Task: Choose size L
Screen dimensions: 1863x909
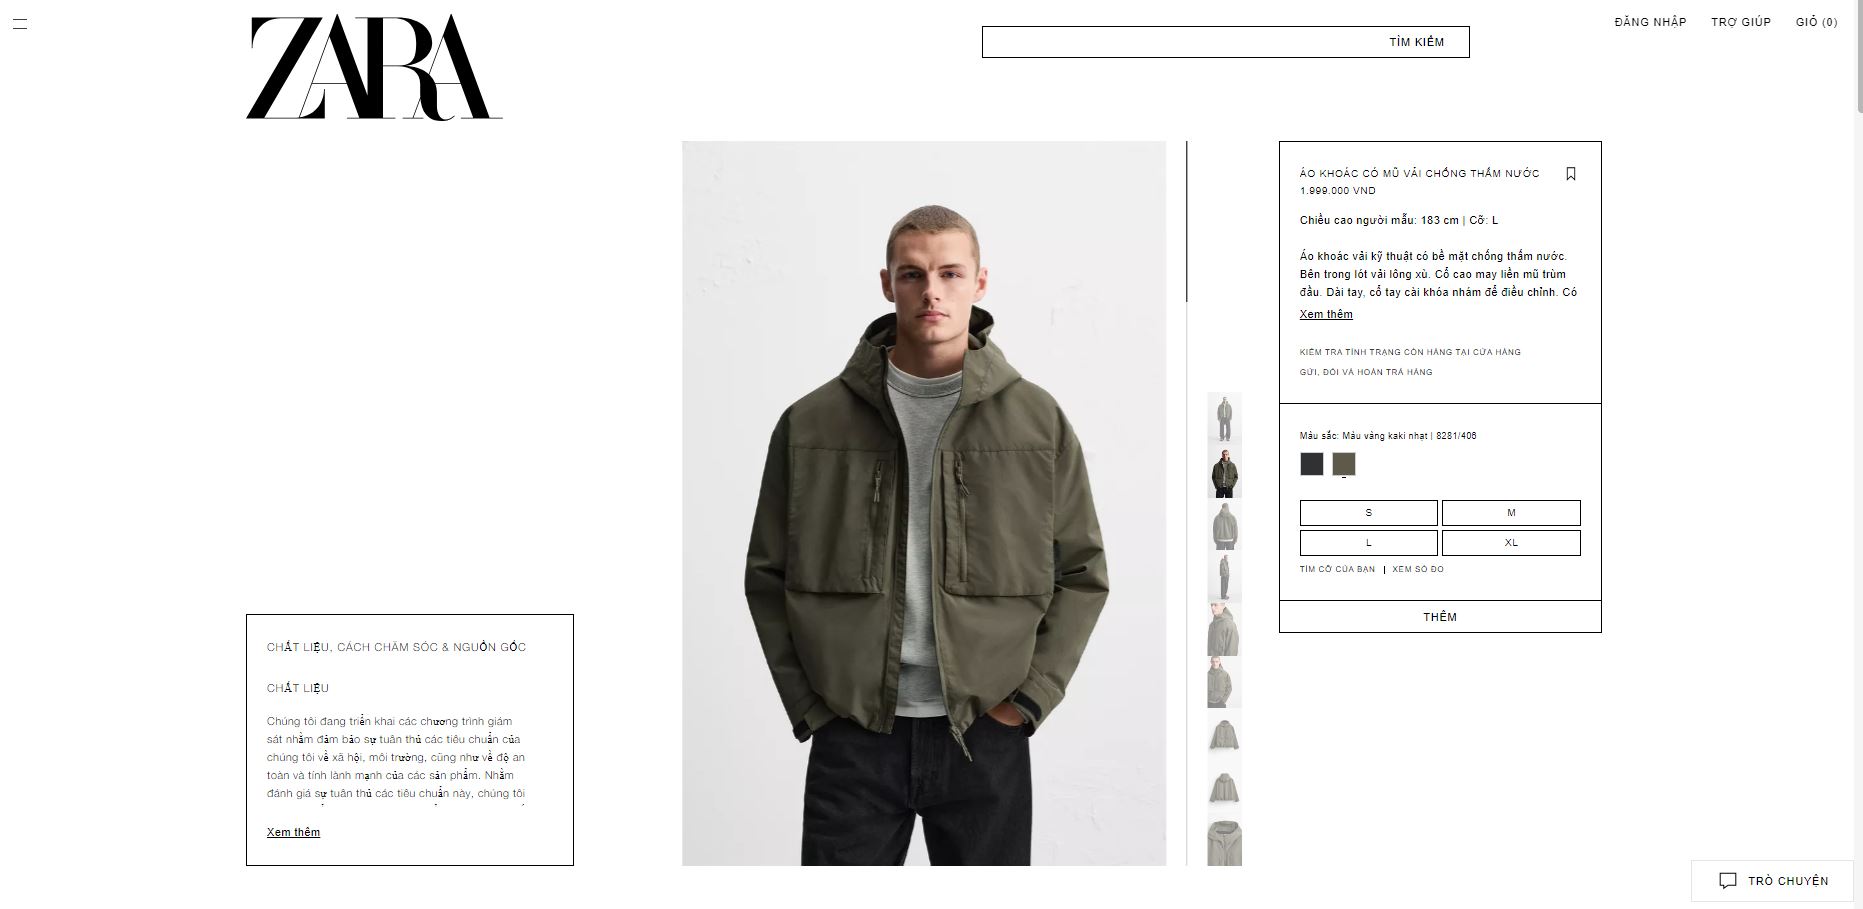Action: 1368,543
